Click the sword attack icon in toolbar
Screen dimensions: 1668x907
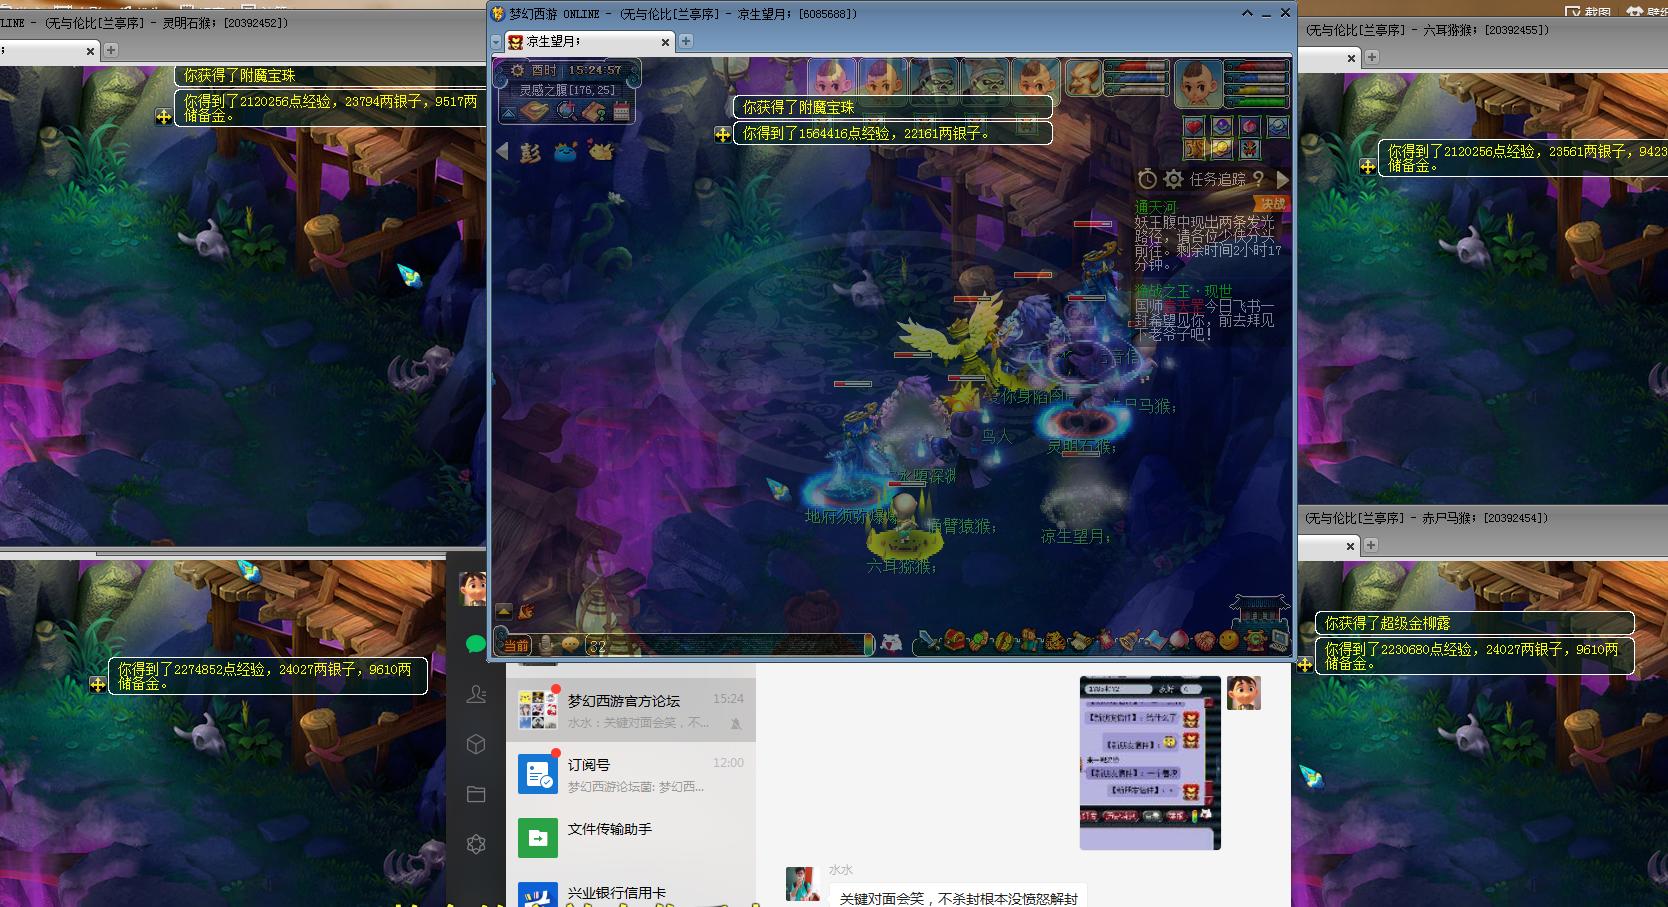click(929, 639)
